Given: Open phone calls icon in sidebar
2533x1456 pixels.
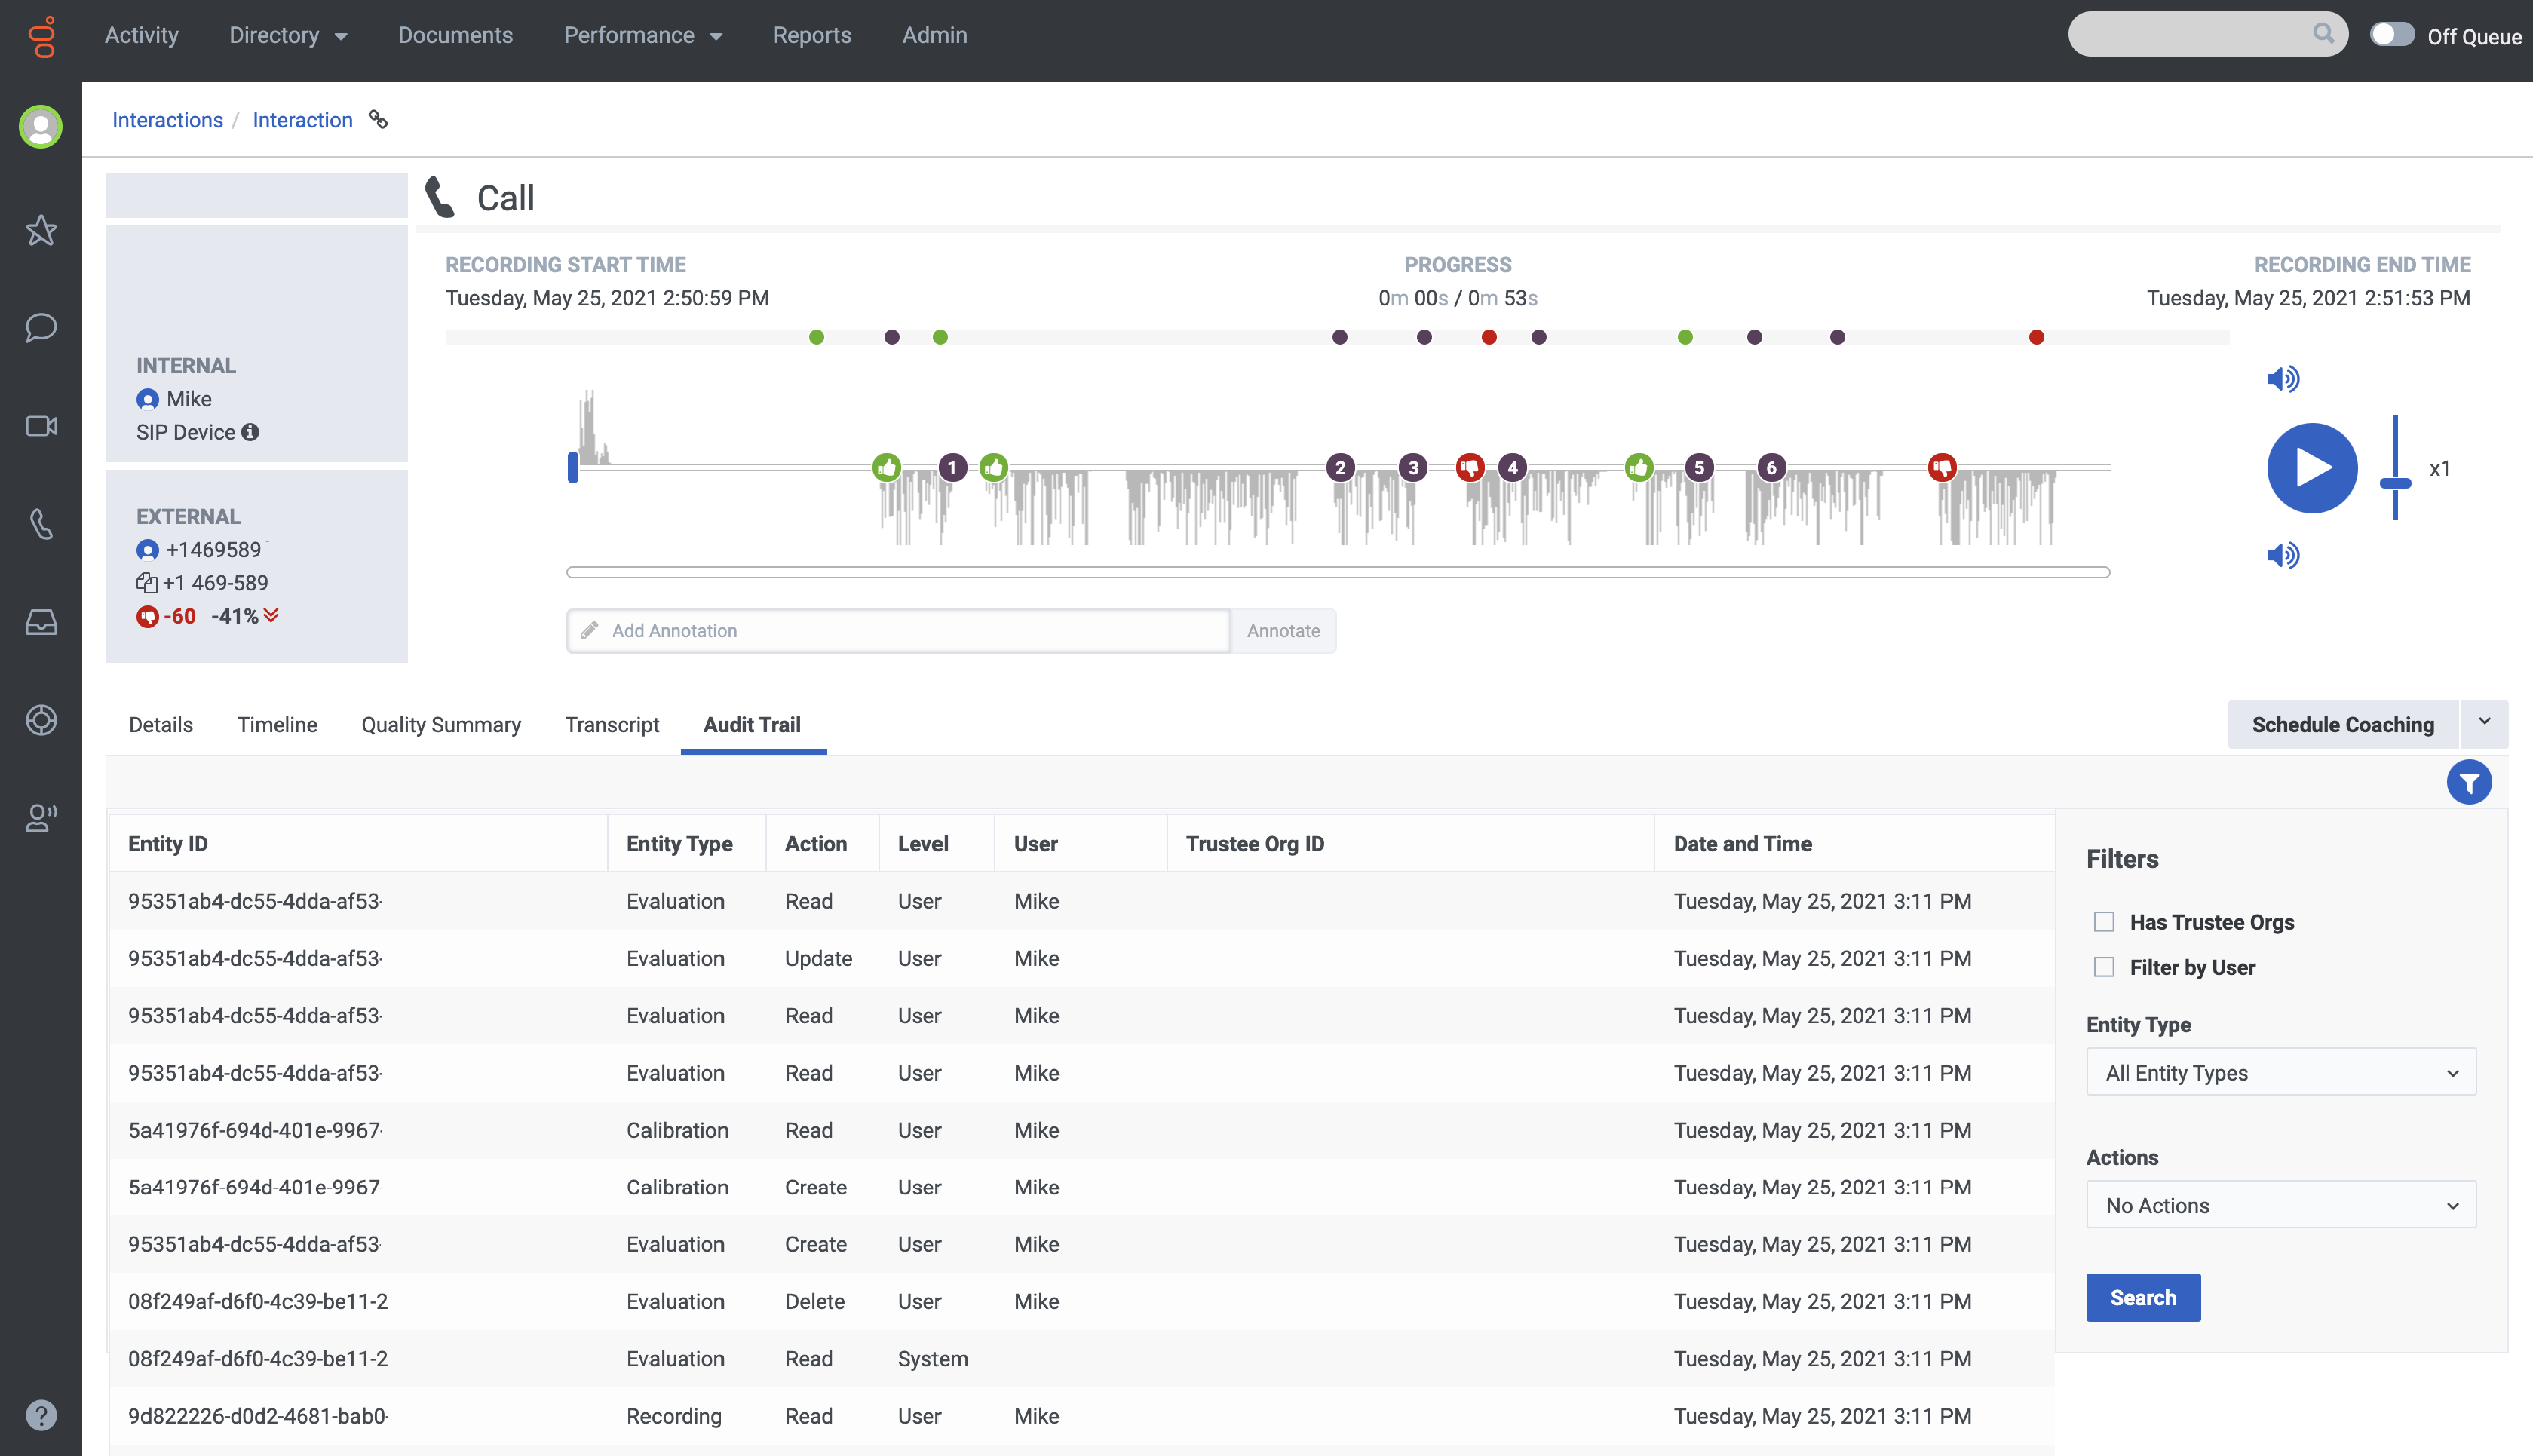Looking at the screenshot, I should click(x=41, y=524).
